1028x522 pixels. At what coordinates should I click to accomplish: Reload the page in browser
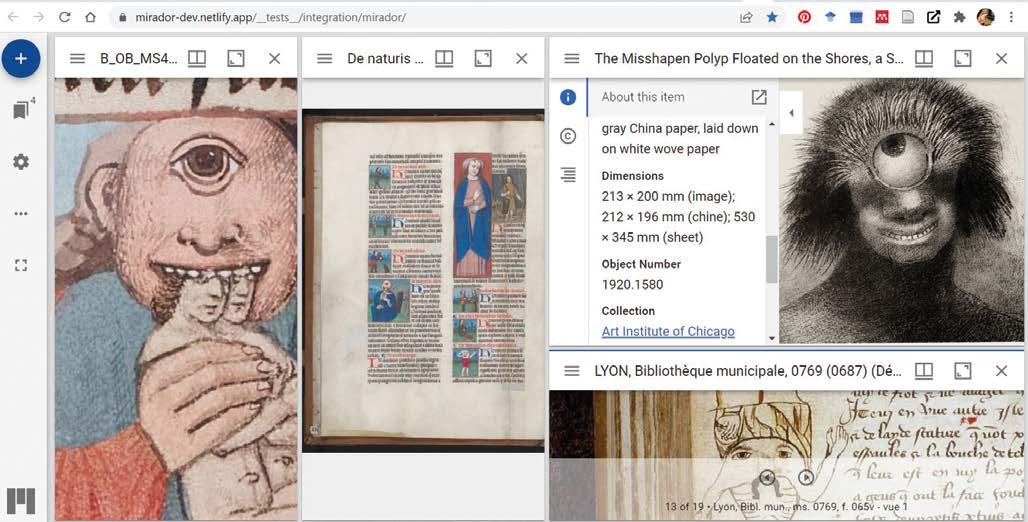(64, 17)
